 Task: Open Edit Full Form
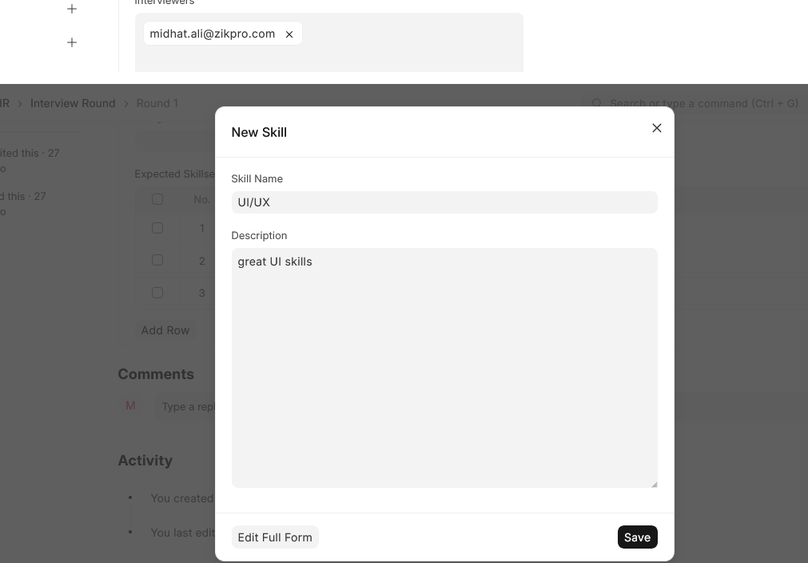(275, 537)
